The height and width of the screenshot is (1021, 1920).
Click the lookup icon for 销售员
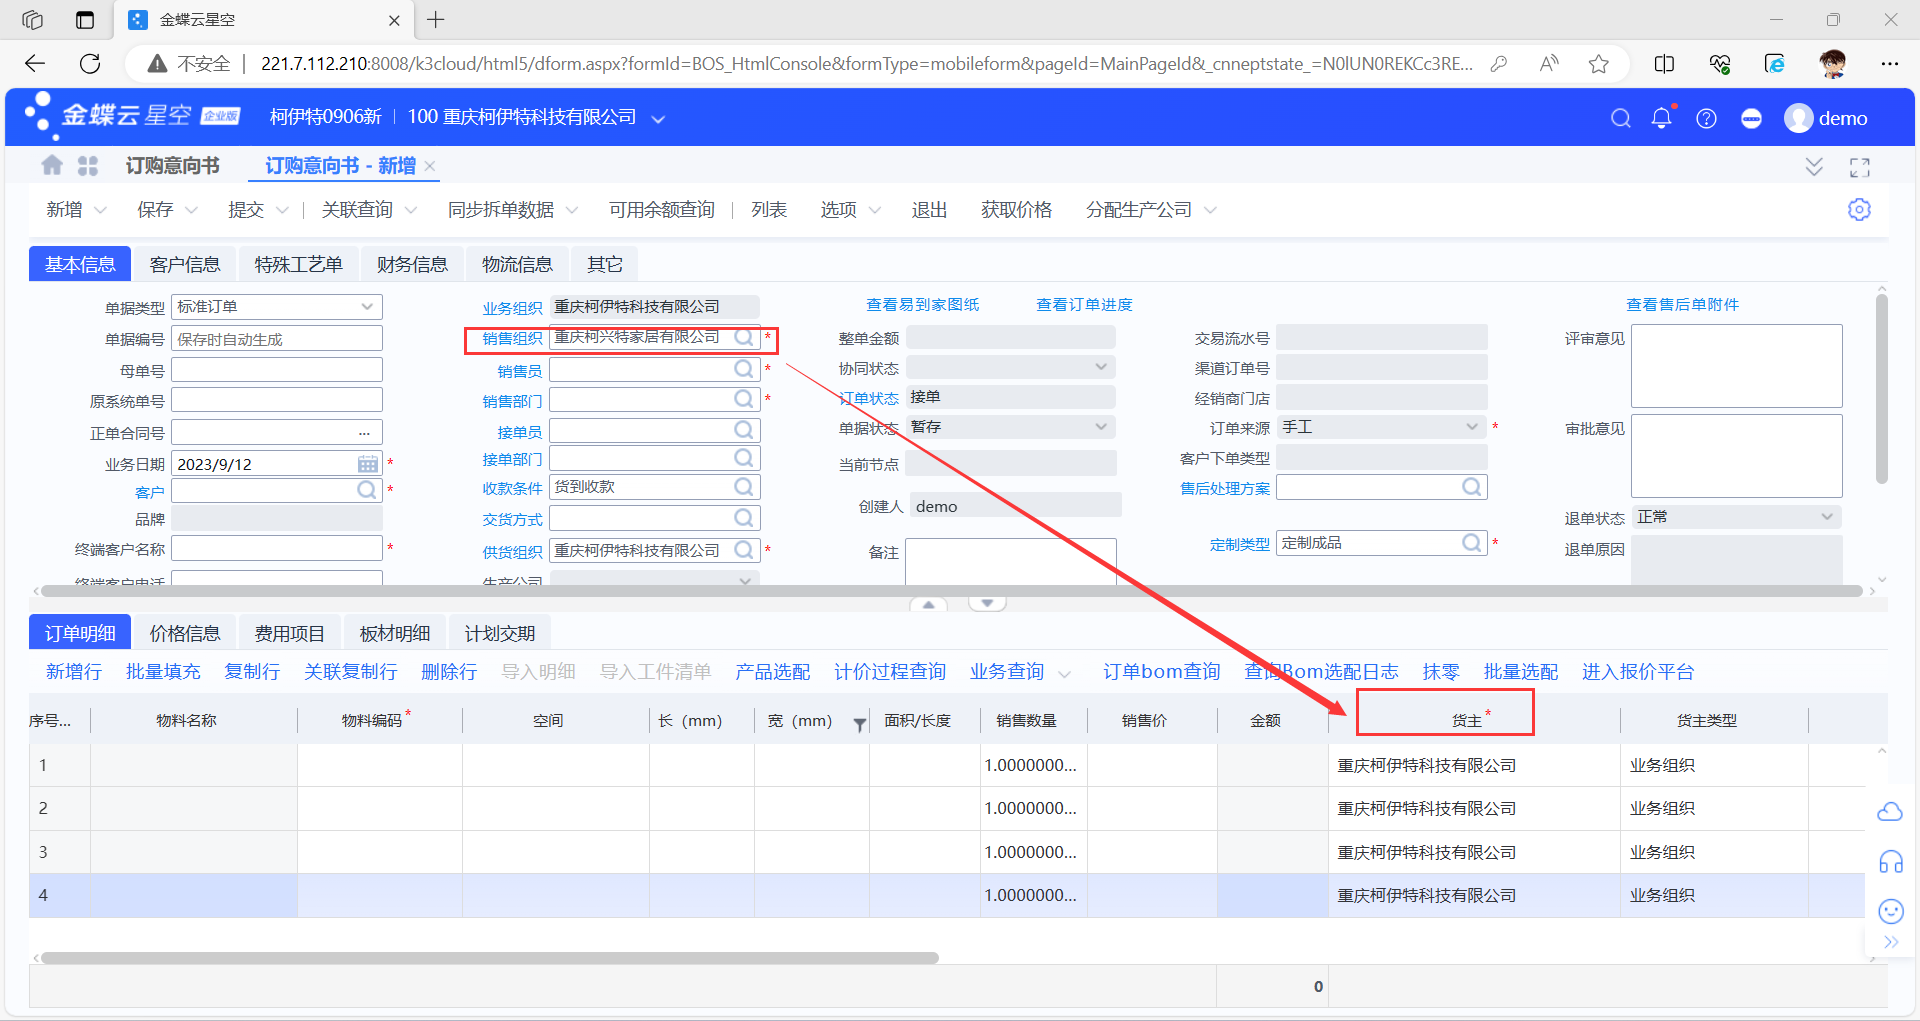tap(744, 369)
